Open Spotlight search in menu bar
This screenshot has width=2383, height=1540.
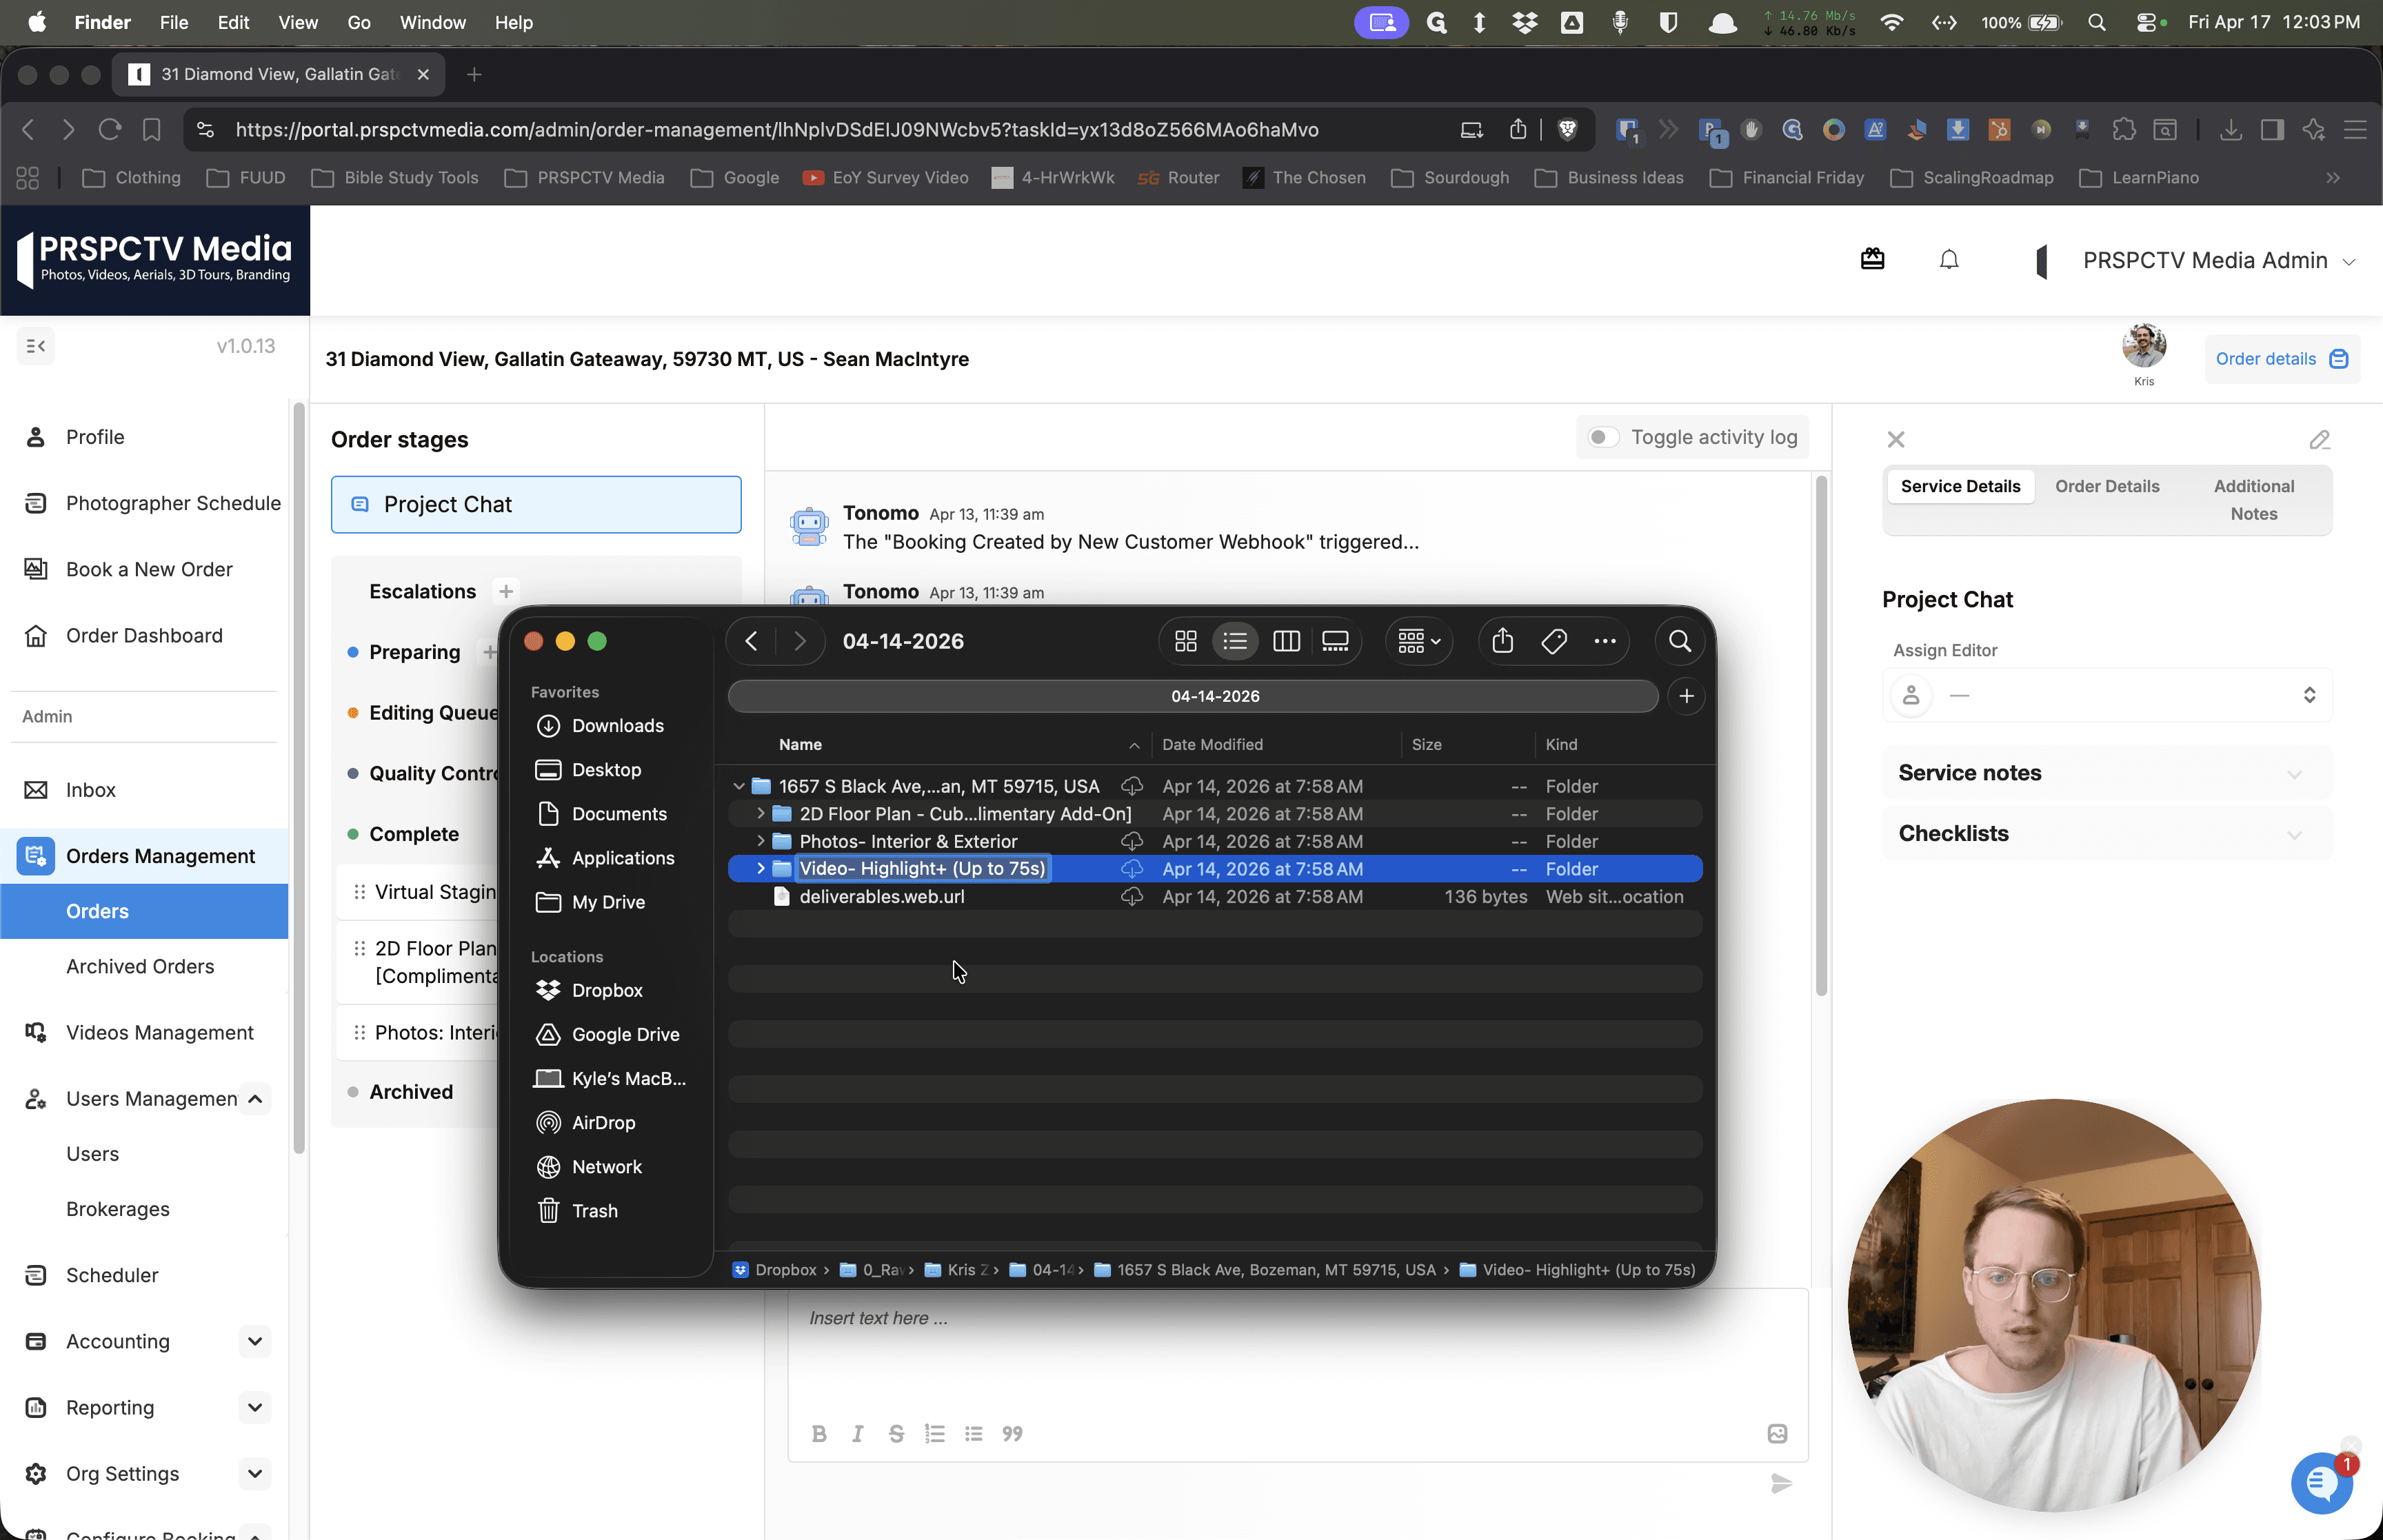2097,22
